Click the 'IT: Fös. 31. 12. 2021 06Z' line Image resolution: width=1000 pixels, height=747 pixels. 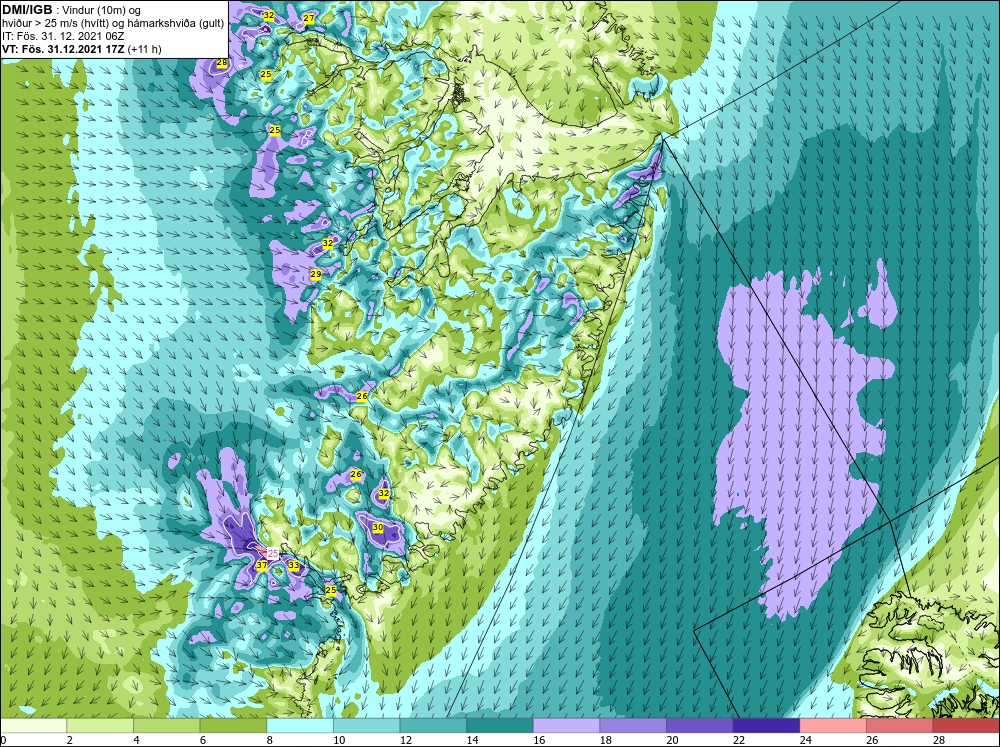point(63,36)
